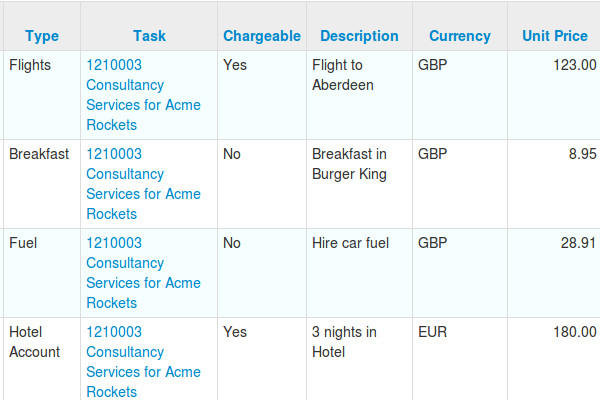Open the task link in Flights row

point(143,95)
